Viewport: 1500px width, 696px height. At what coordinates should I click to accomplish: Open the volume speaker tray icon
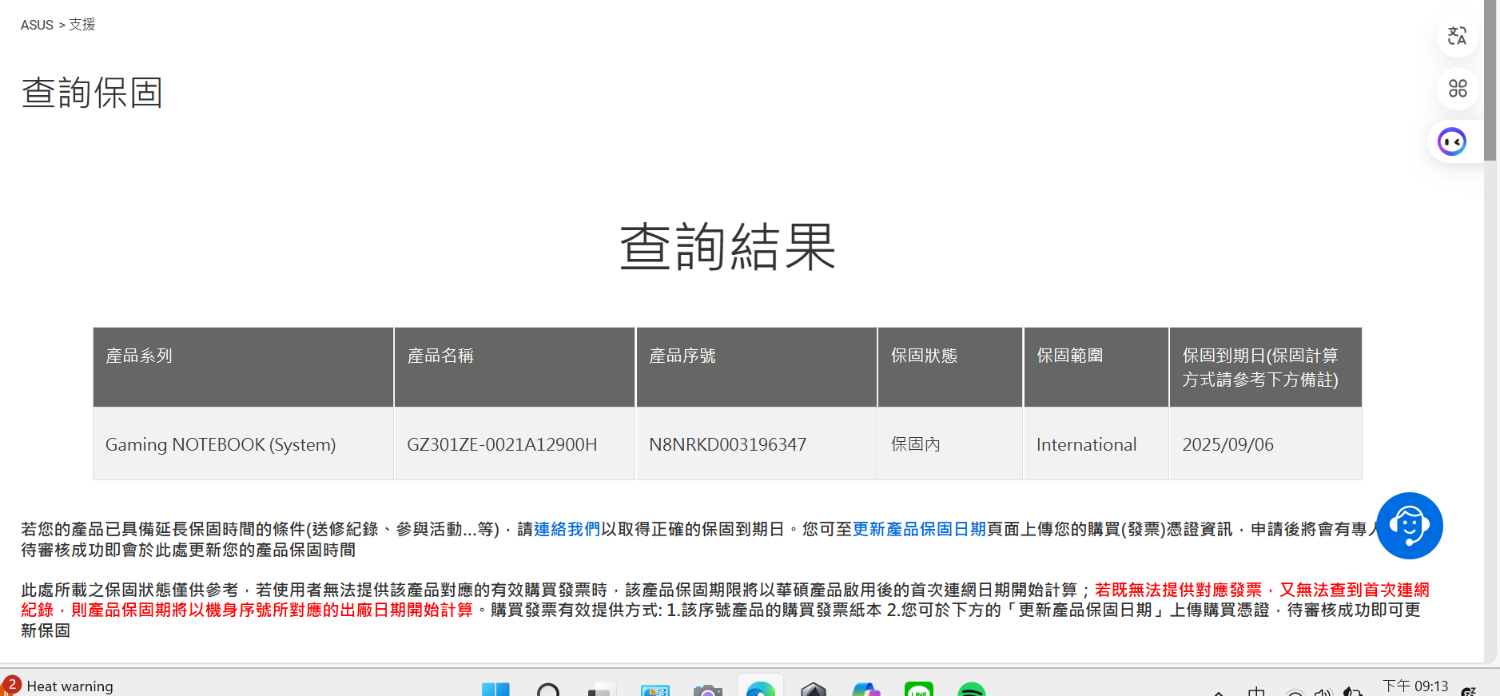[x=1323, y=692]
